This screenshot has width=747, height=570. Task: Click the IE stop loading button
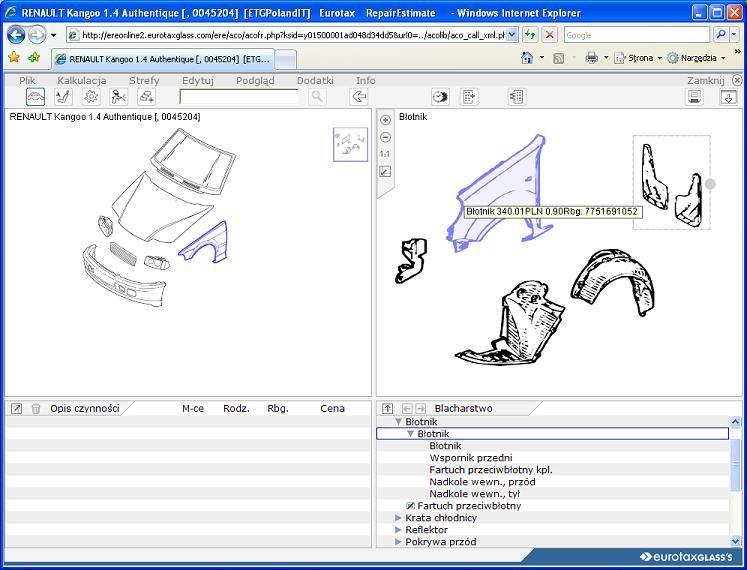tap(549, 35)
